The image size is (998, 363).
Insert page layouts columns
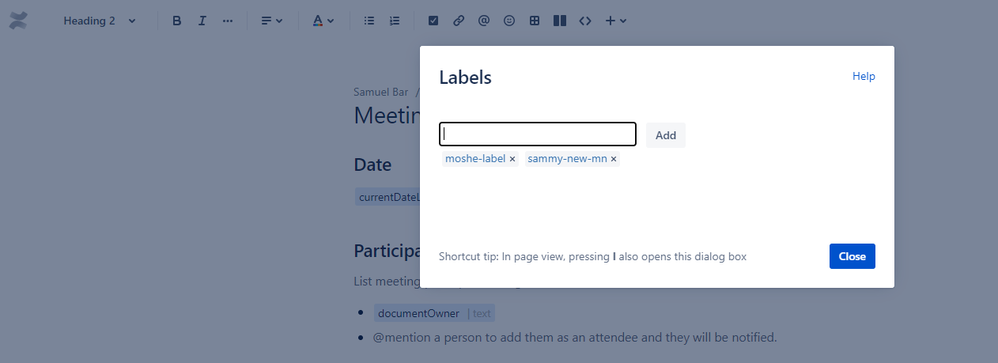560,20
